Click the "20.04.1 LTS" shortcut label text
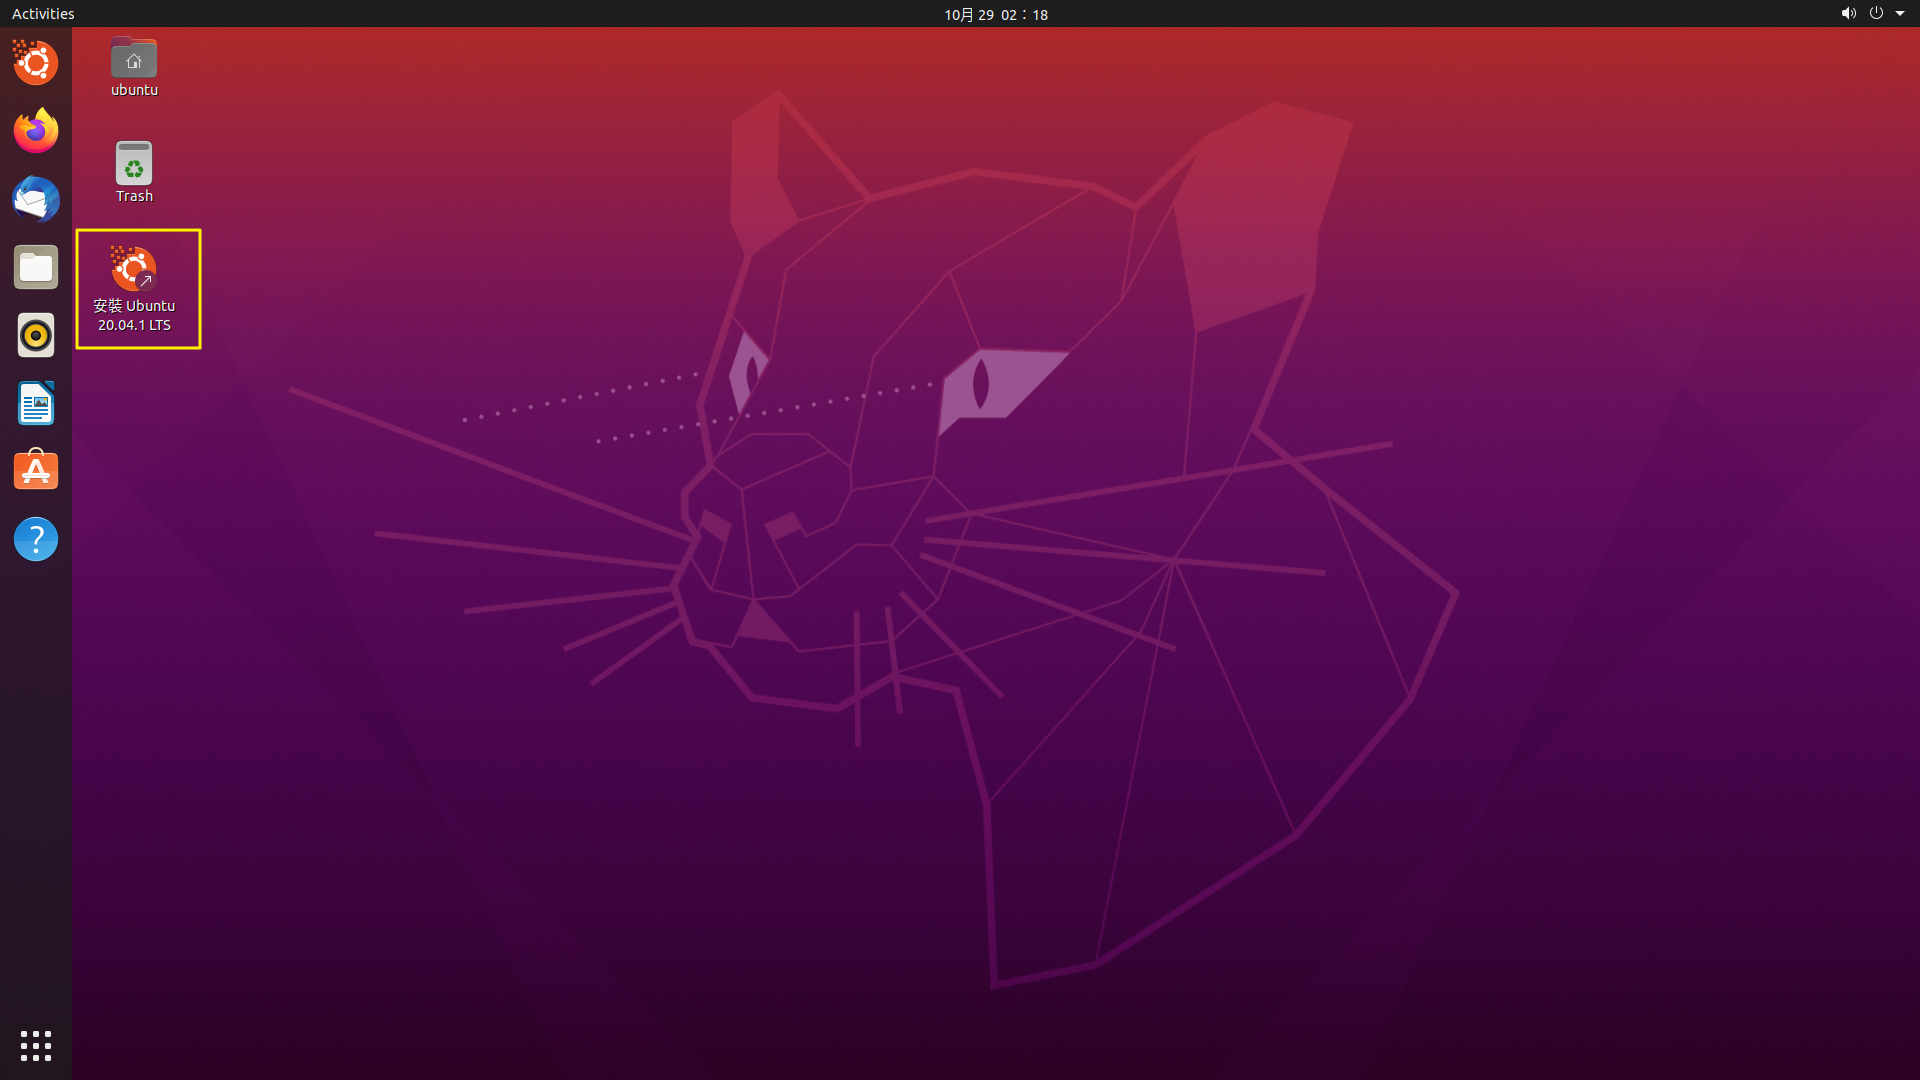The width and height of the screenshot is (1920, 1080). click(x=134, y=325)
